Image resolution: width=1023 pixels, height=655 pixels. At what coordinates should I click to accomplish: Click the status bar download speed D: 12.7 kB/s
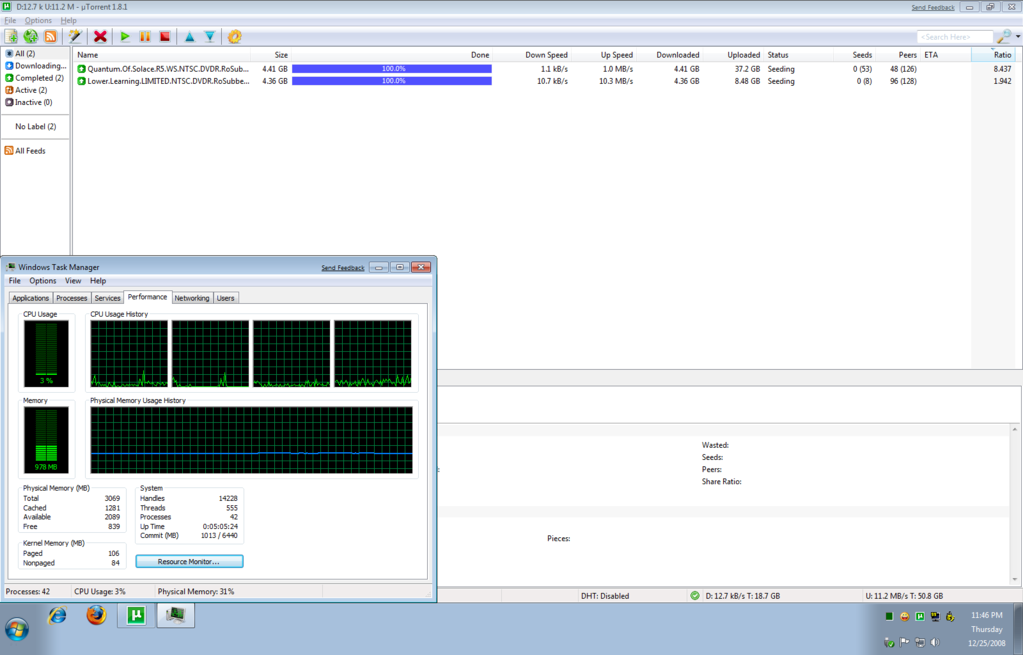pyautogui.click(x=742, y=596)
